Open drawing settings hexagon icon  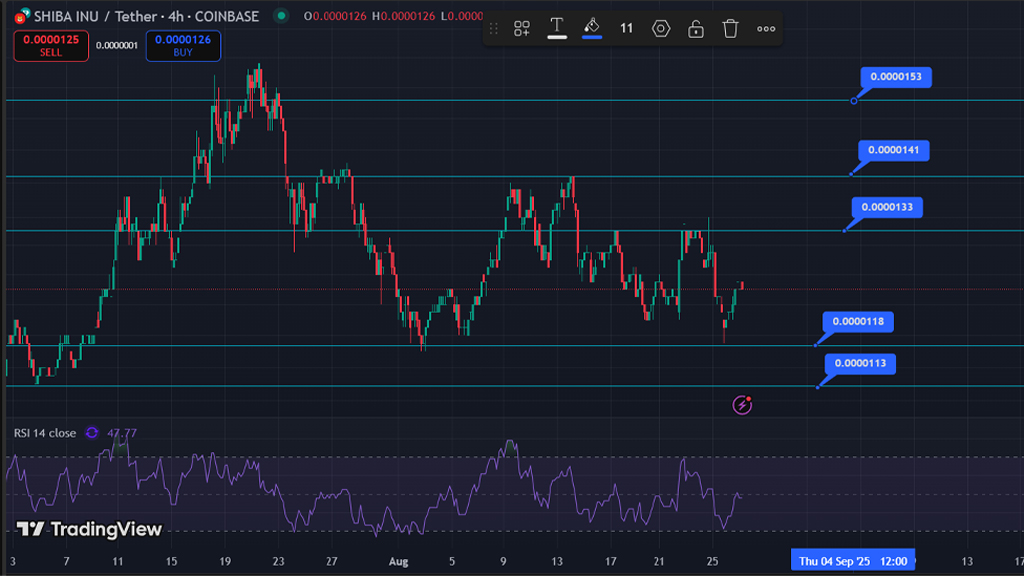(x=661, y=29)
